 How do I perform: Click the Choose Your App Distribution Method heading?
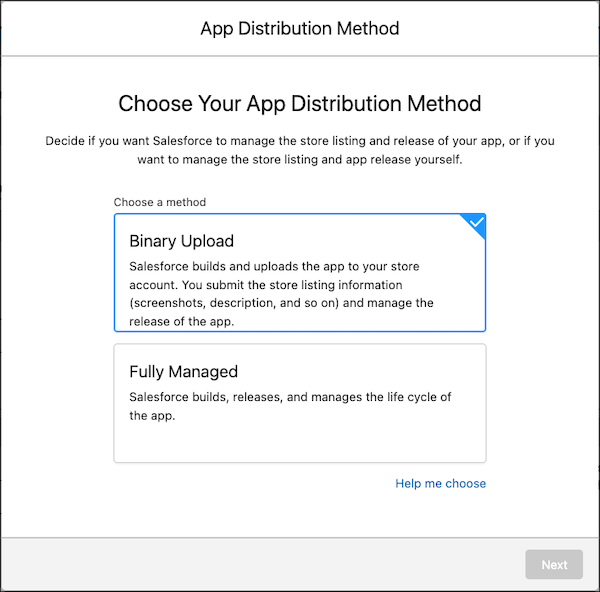click(300, 104)
